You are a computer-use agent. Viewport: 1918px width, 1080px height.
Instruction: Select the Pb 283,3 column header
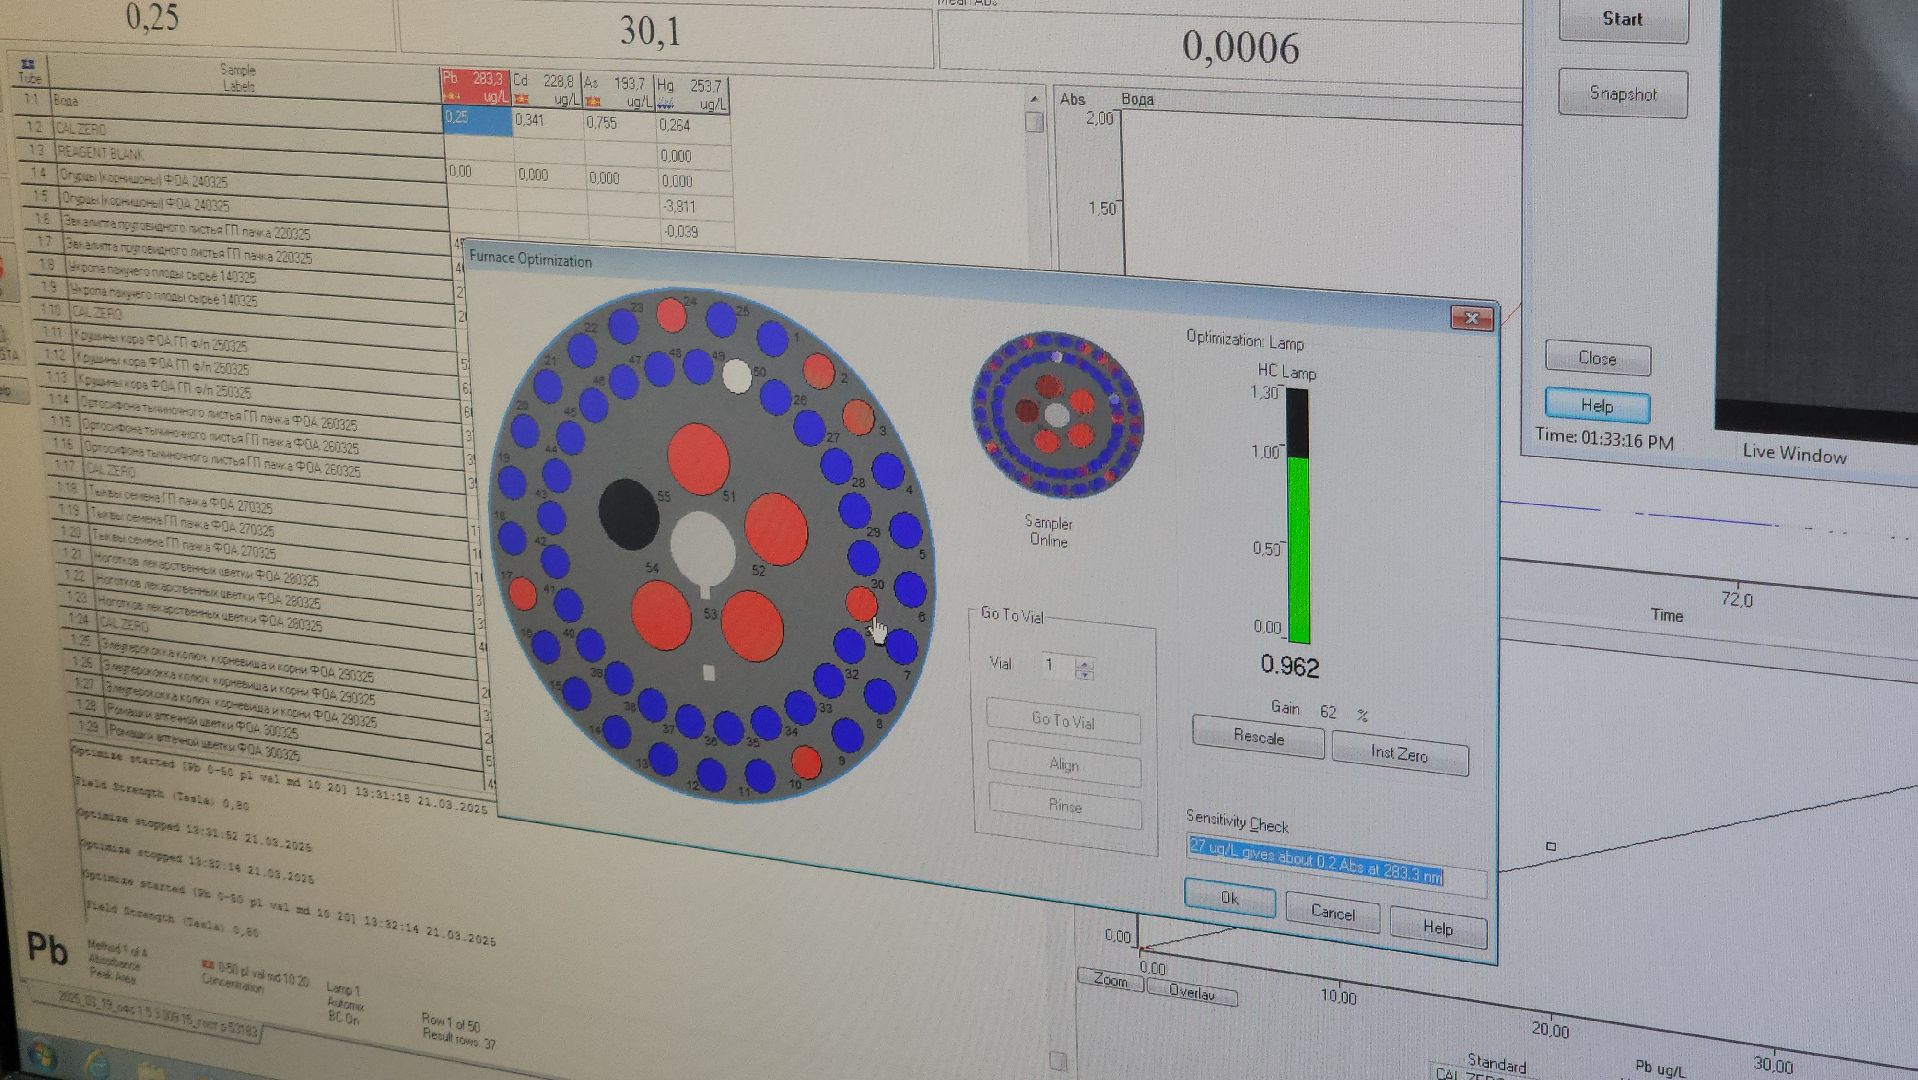tap(475, 87)
